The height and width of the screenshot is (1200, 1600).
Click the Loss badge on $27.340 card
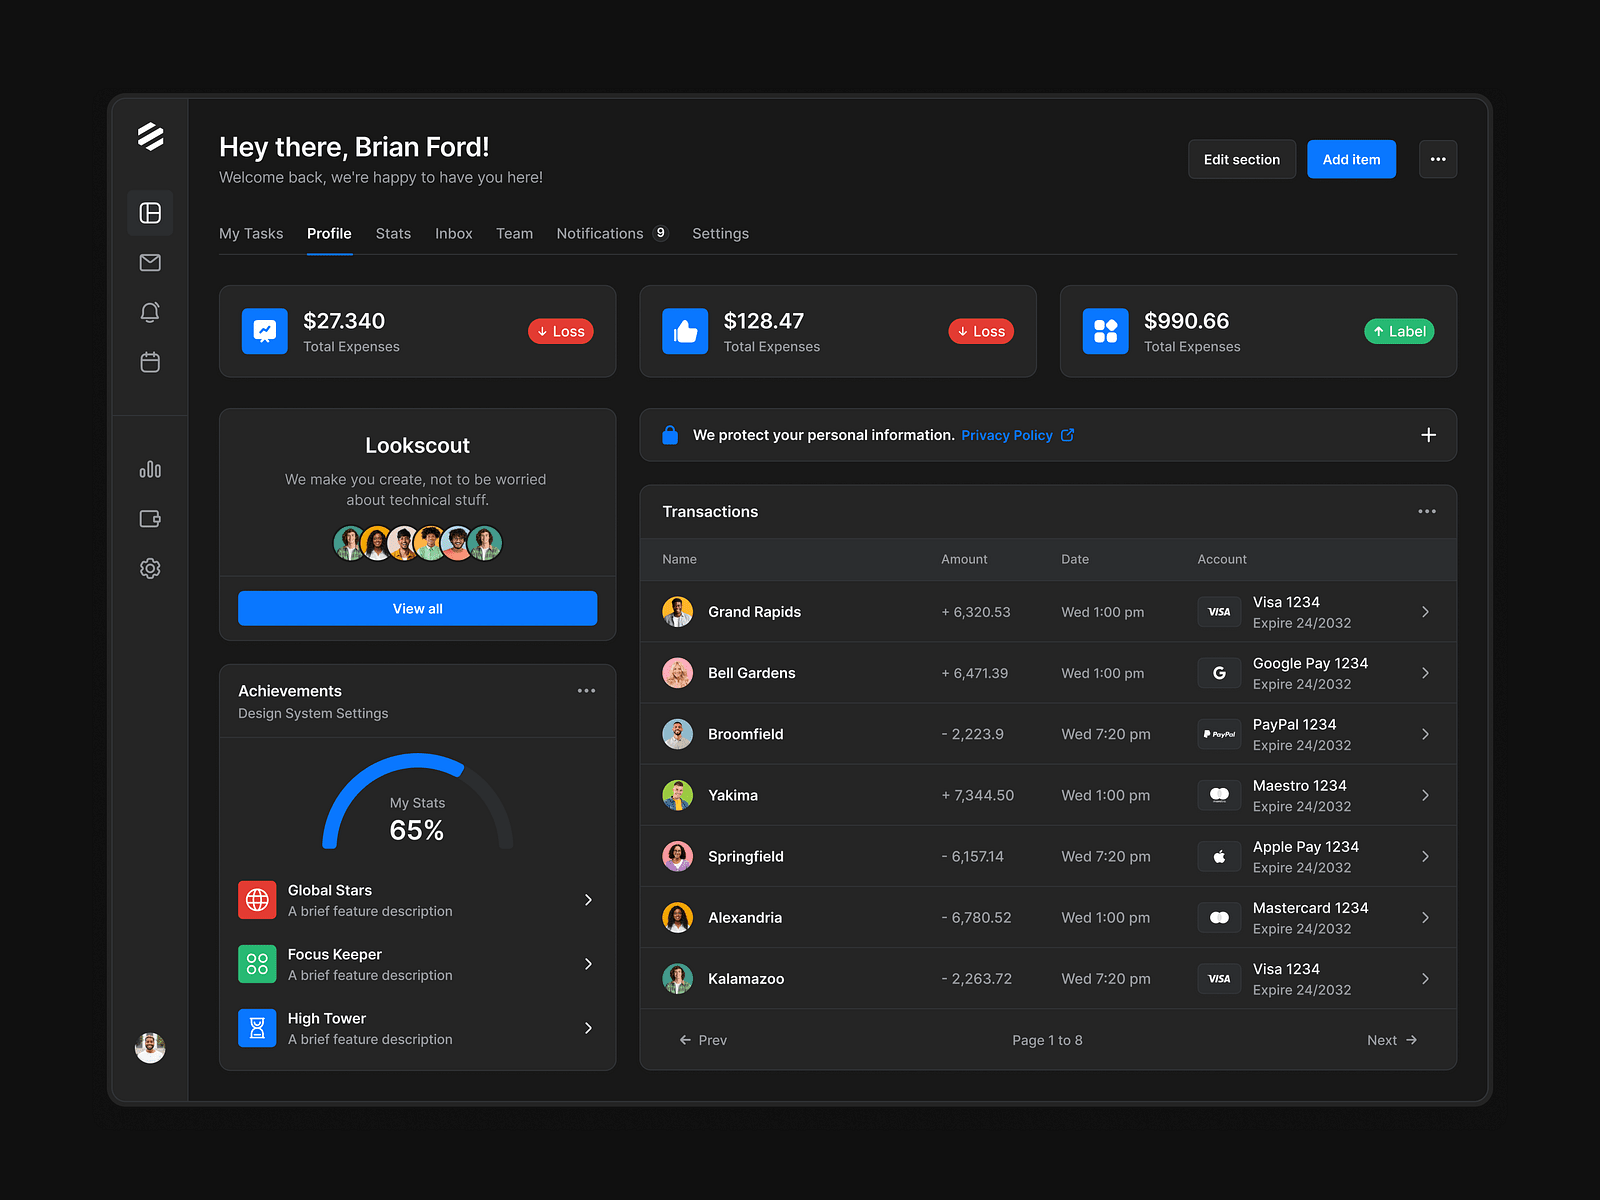(561, 331)
